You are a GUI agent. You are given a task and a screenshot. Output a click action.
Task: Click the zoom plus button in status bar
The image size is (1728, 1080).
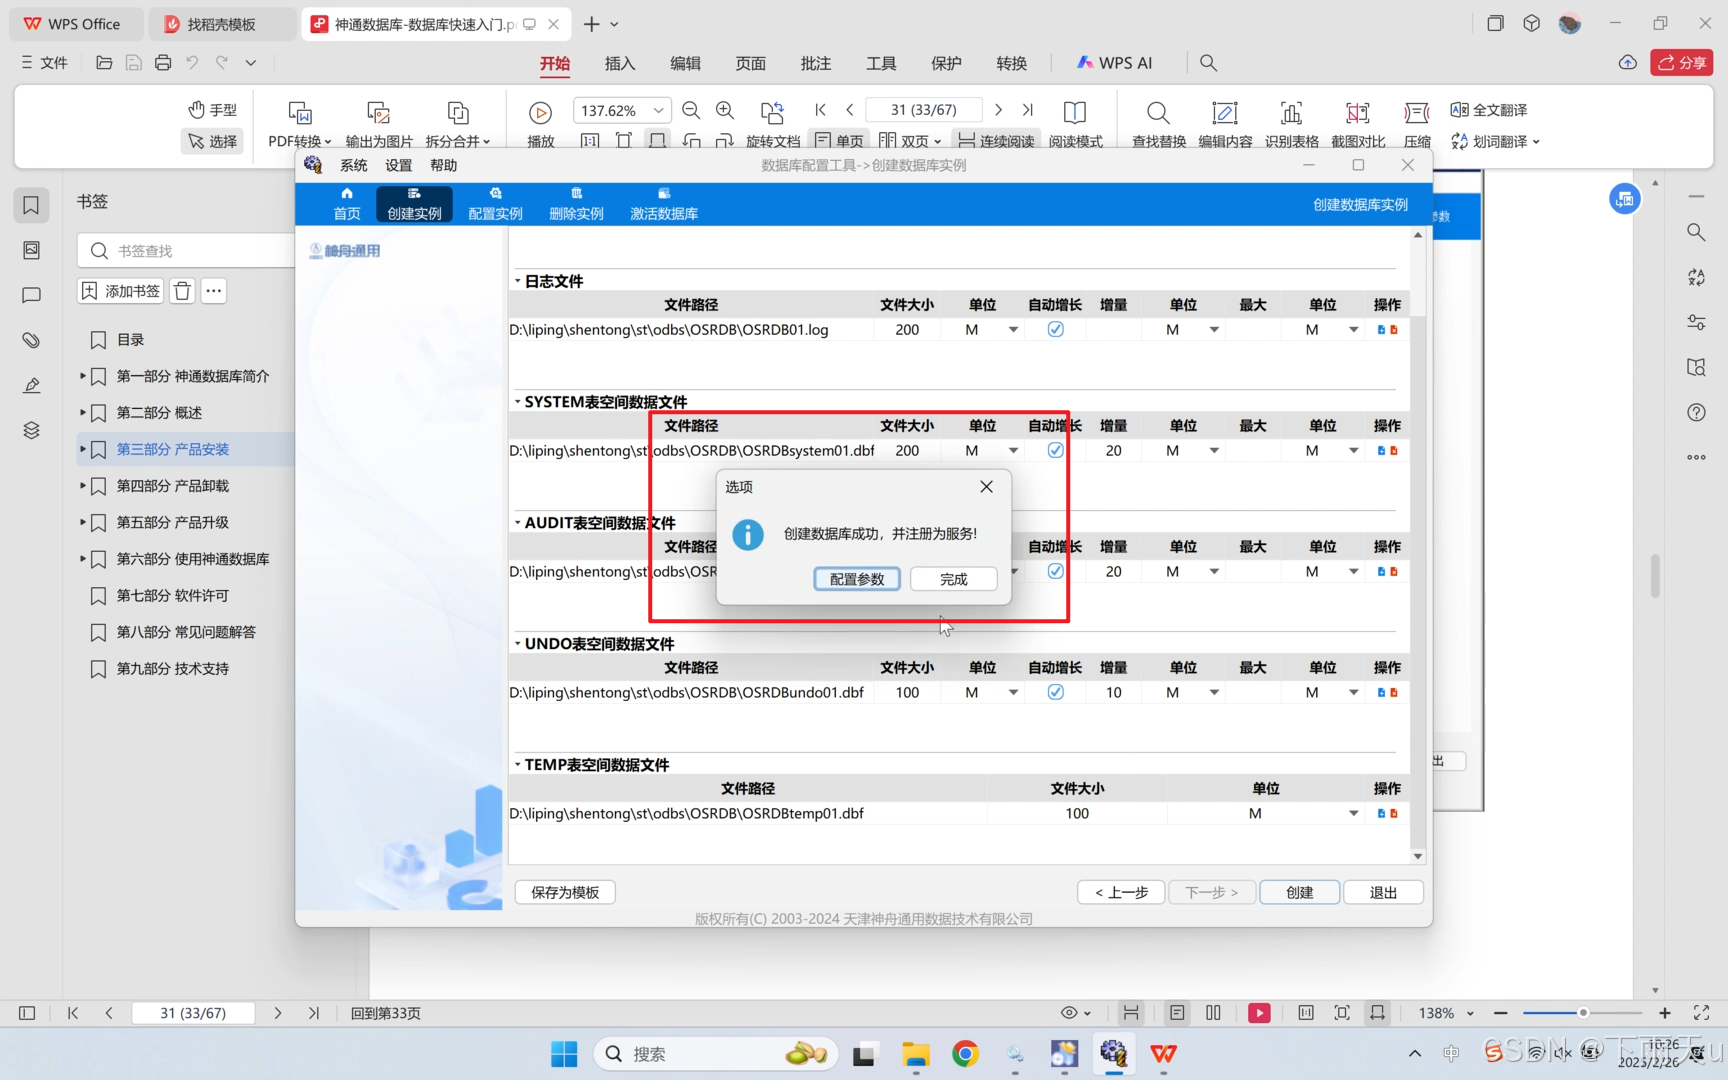1664,1013
